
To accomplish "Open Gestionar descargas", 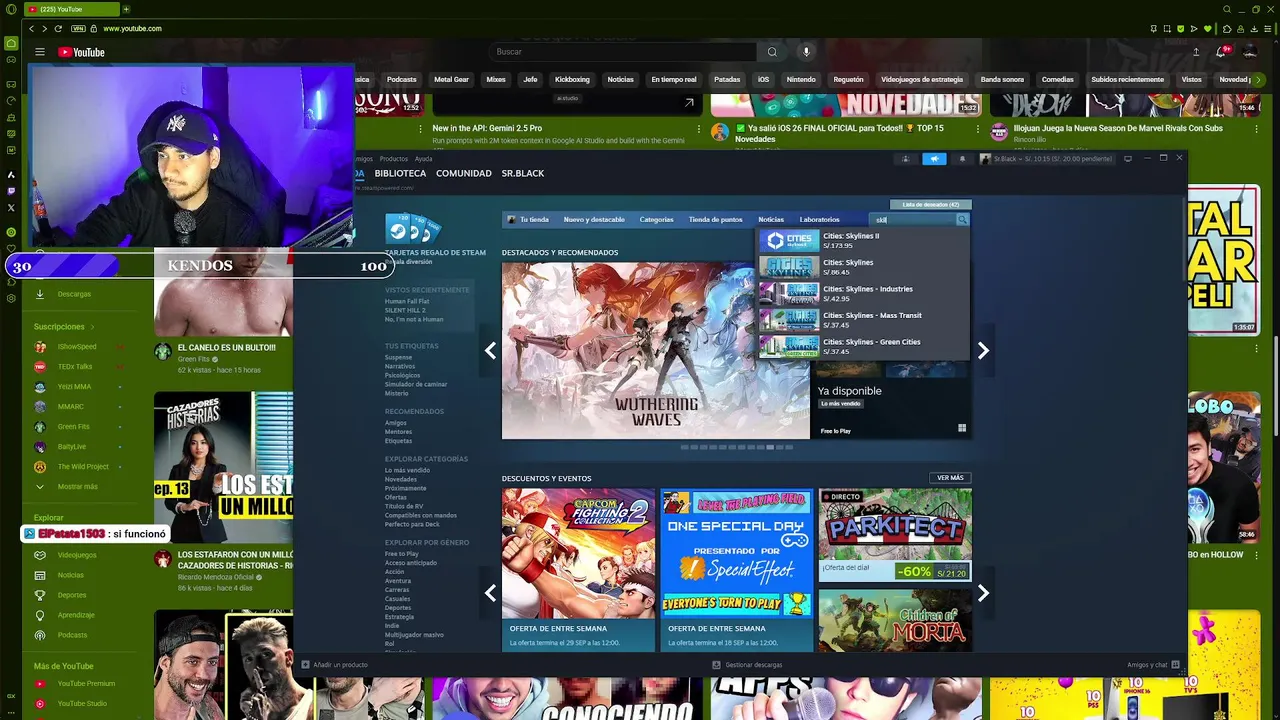I will [x=748, y=665].
